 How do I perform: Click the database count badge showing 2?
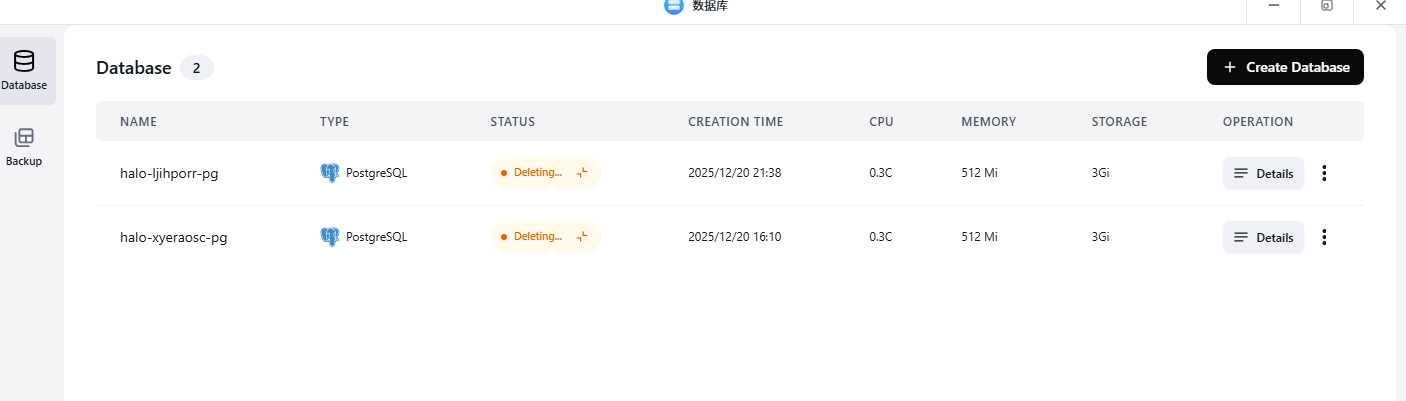click(197, 68)
